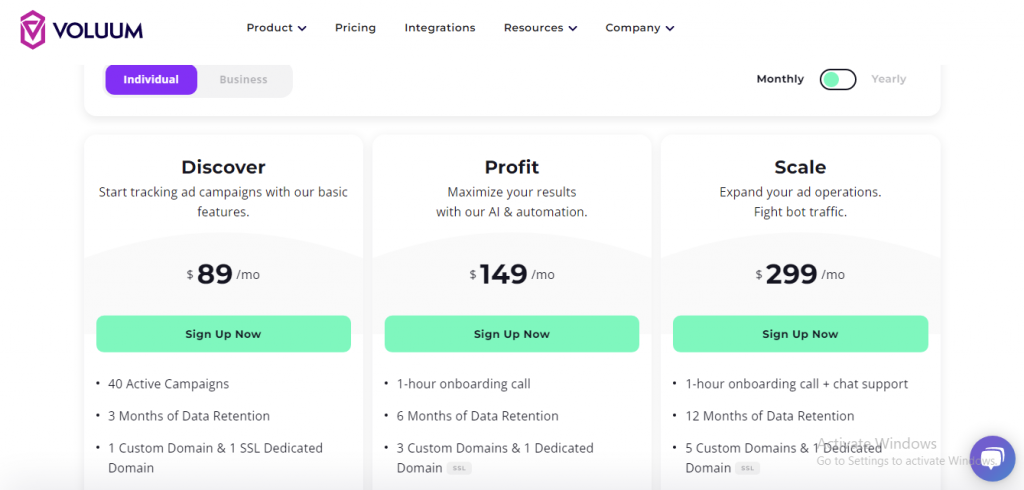Sign up for the Profit plan
Screen dimensions: 1024x490
(x=512, y=334)
